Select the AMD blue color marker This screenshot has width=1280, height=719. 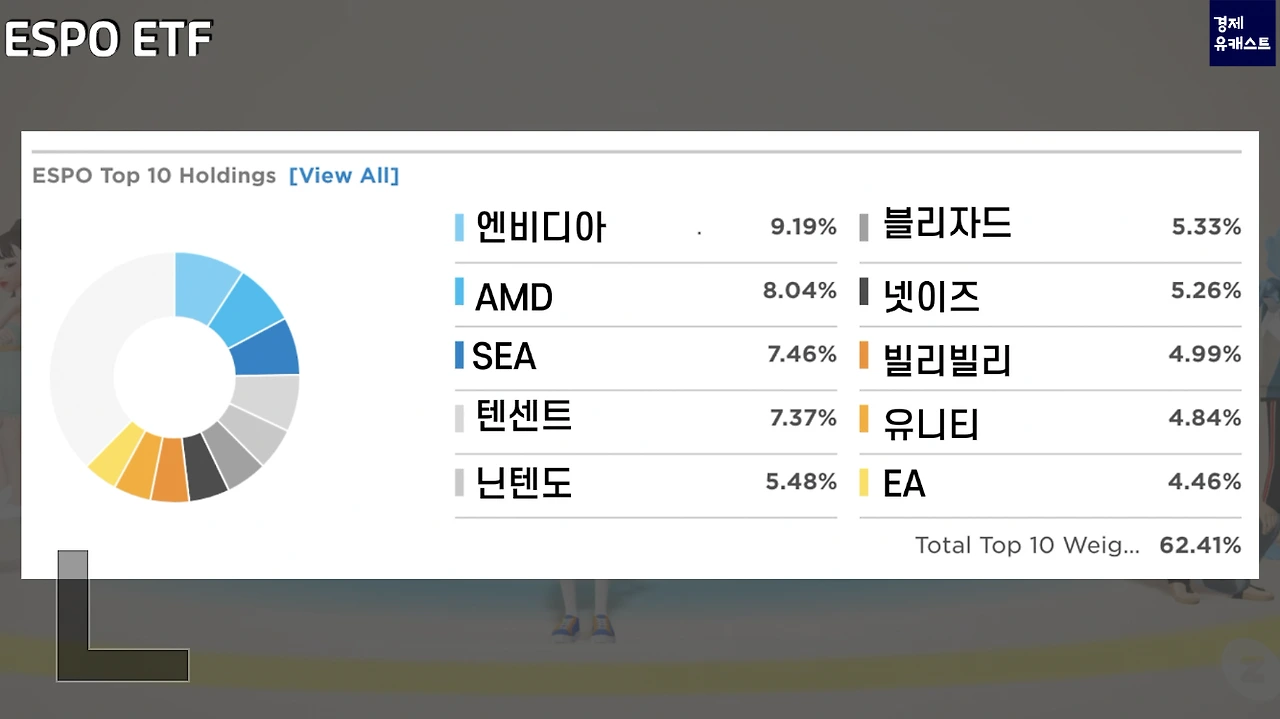pyautogui.click(x=459, y=291)
